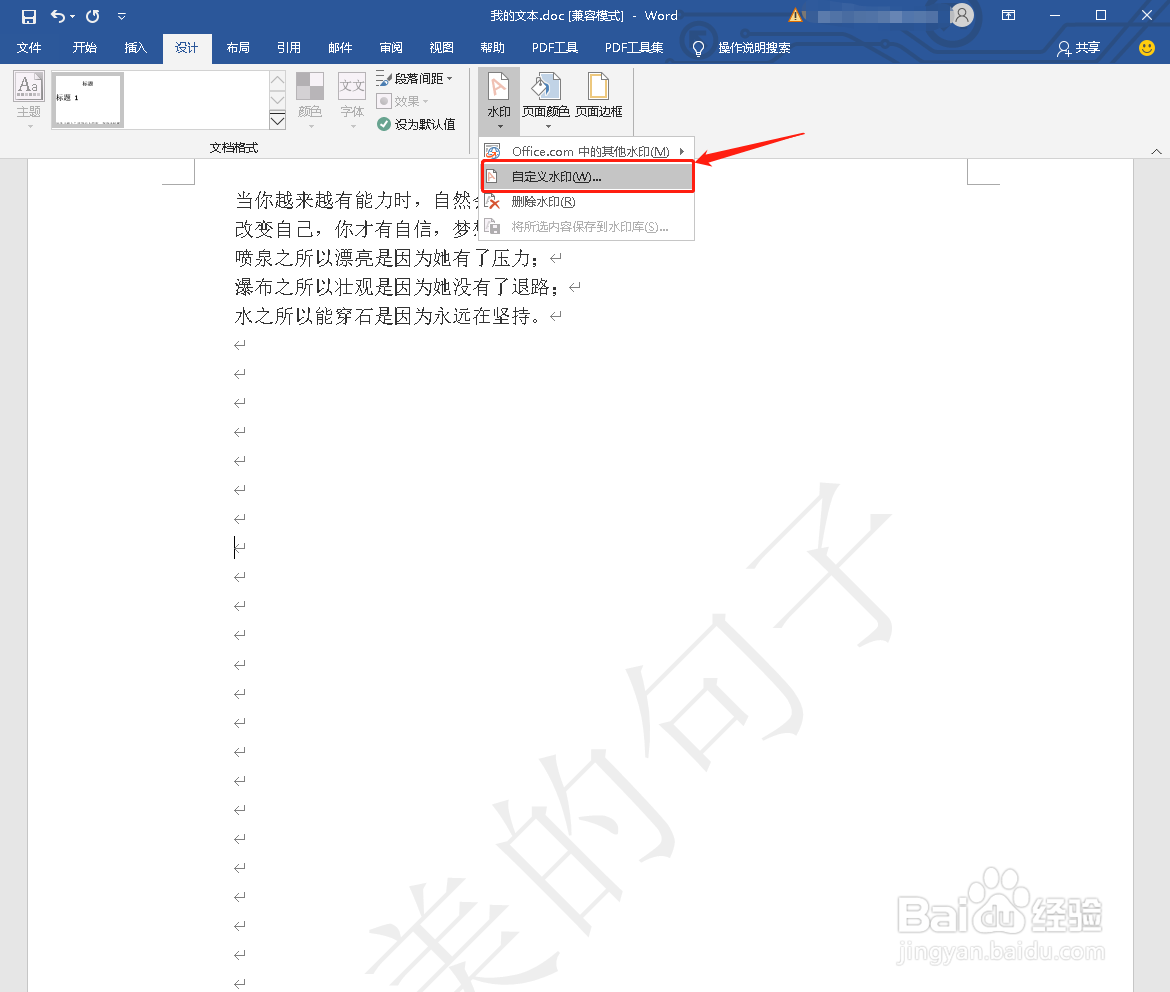Open Customize Quick Access Toolbar dropdown
Screen dimensions: 1170x992
[122, 16]
